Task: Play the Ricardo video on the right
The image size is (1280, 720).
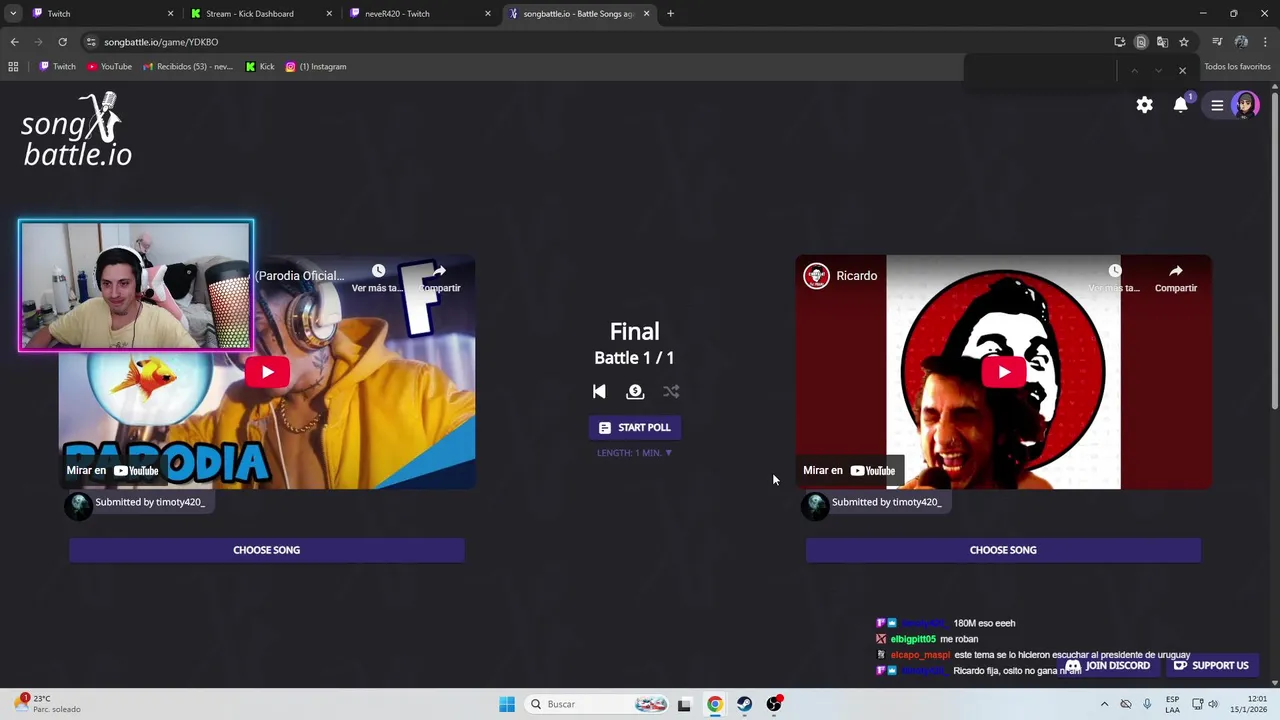Action: pyautogui.click(x=1003, y=372)
